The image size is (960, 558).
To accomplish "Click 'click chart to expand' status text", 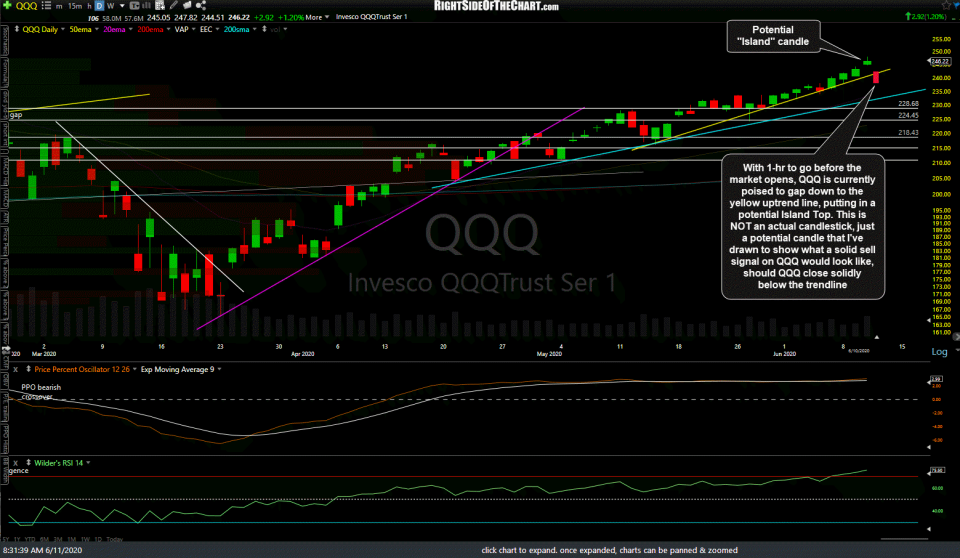I will click(x=609, y=550).
